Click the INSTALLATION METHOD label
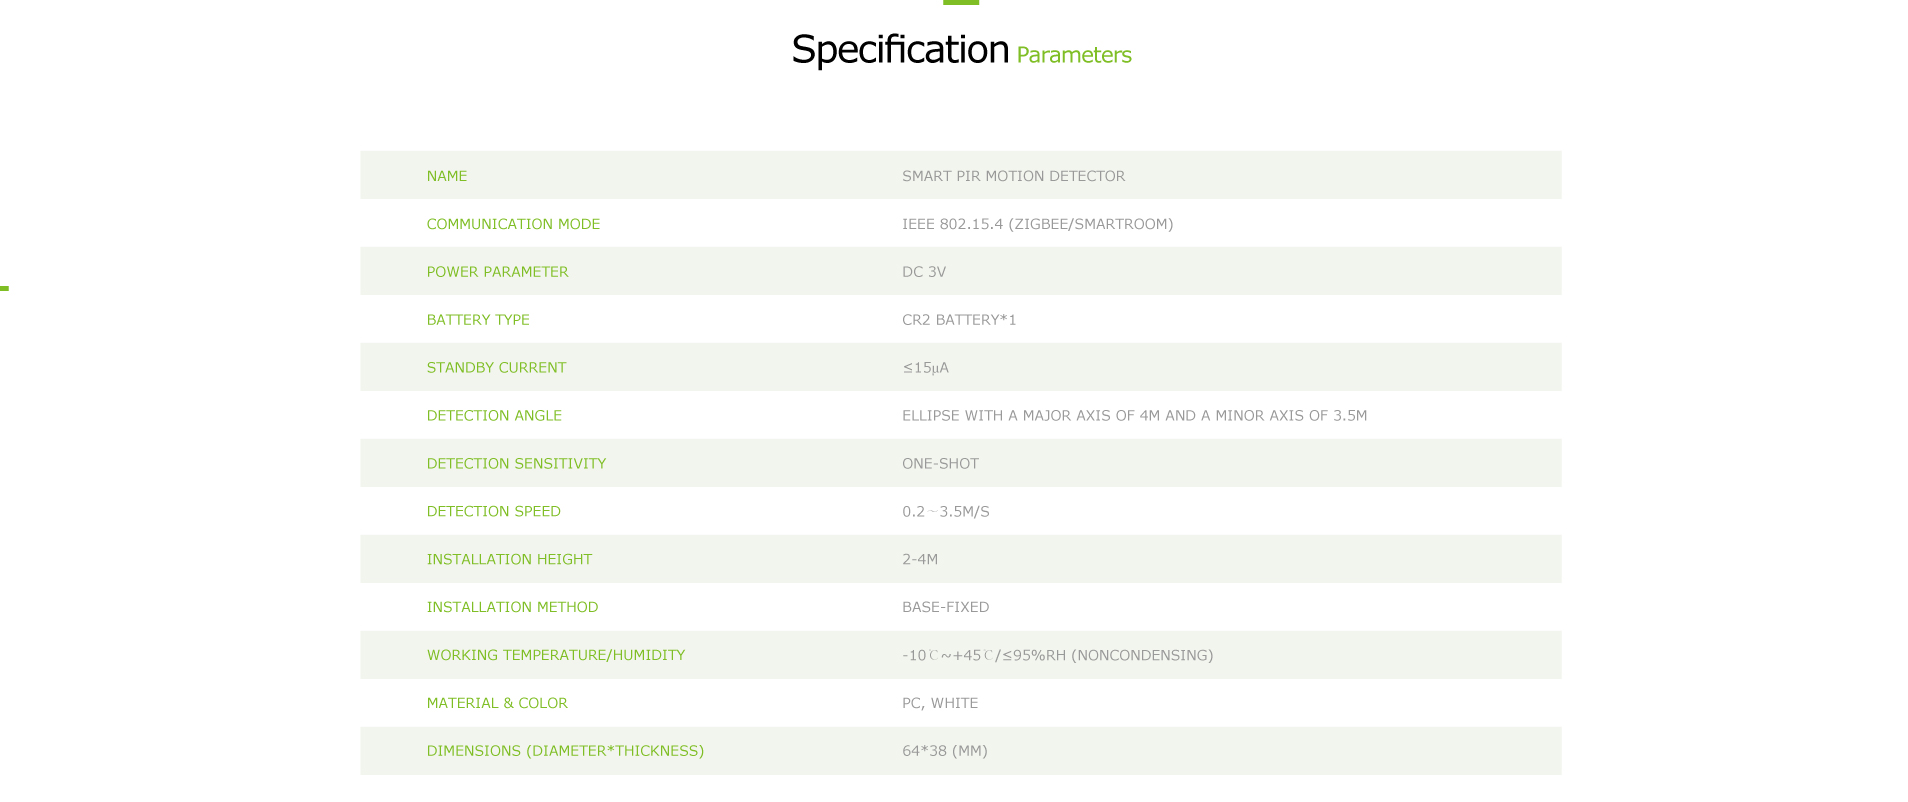Screen dimensions: 1908x802 point(512,607)
